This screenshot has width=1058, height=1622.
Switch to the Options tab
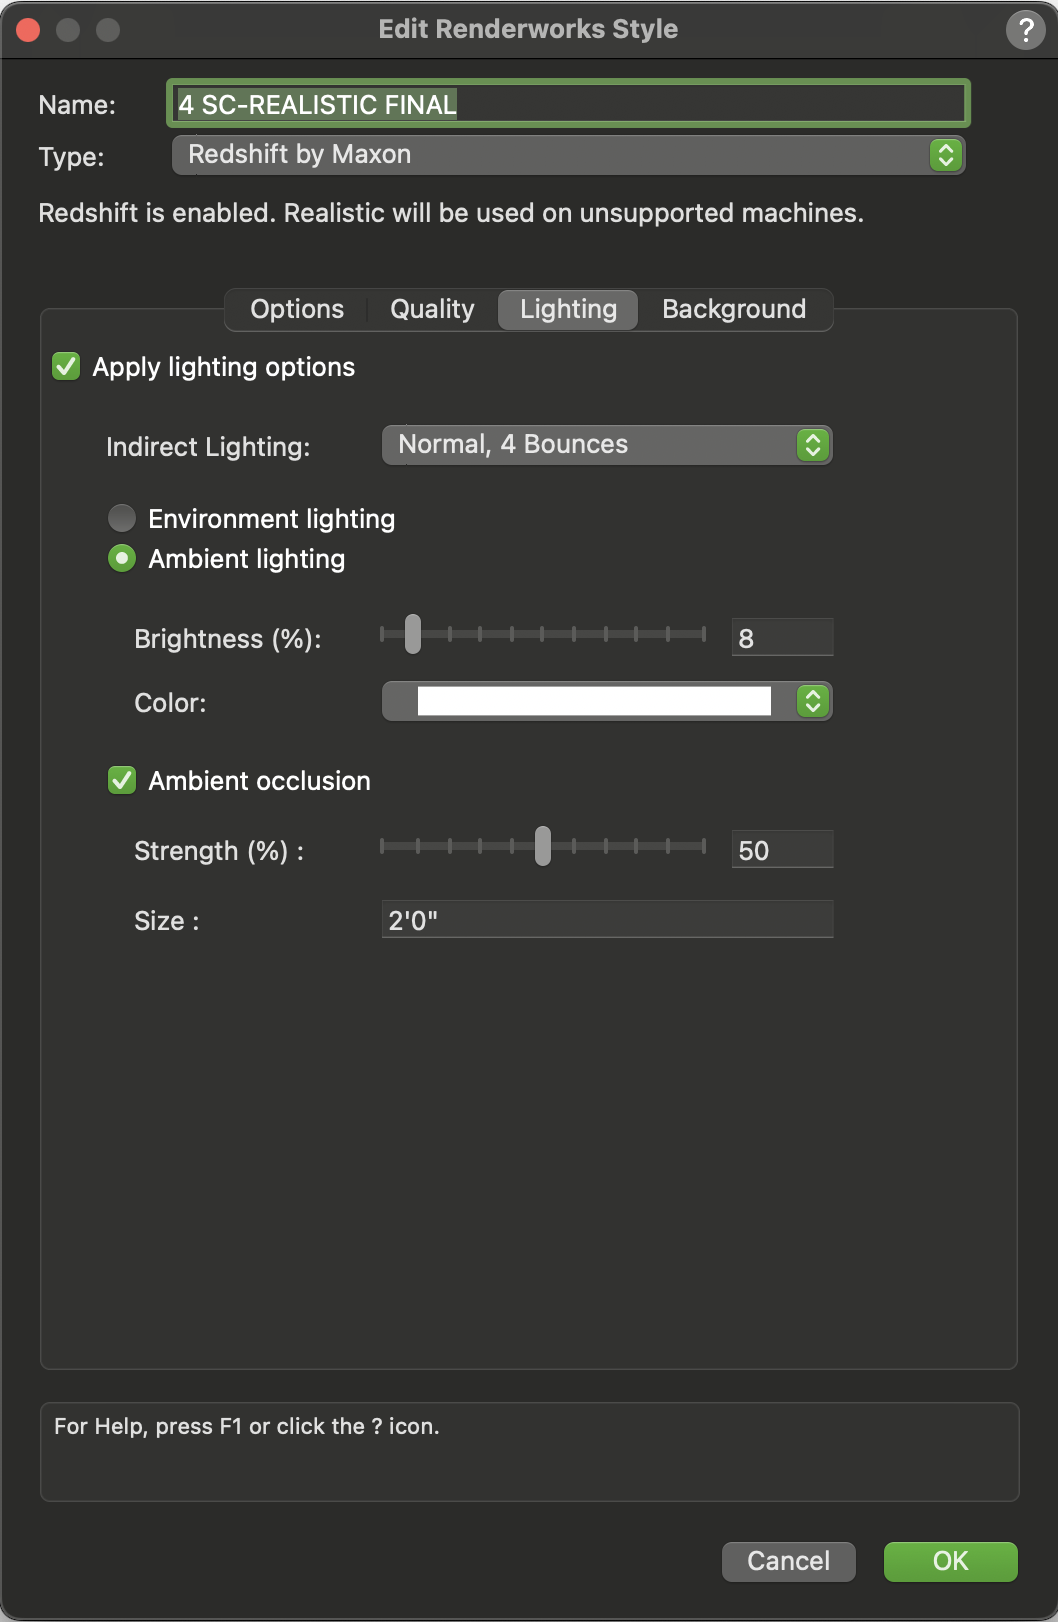coord(295,309)
